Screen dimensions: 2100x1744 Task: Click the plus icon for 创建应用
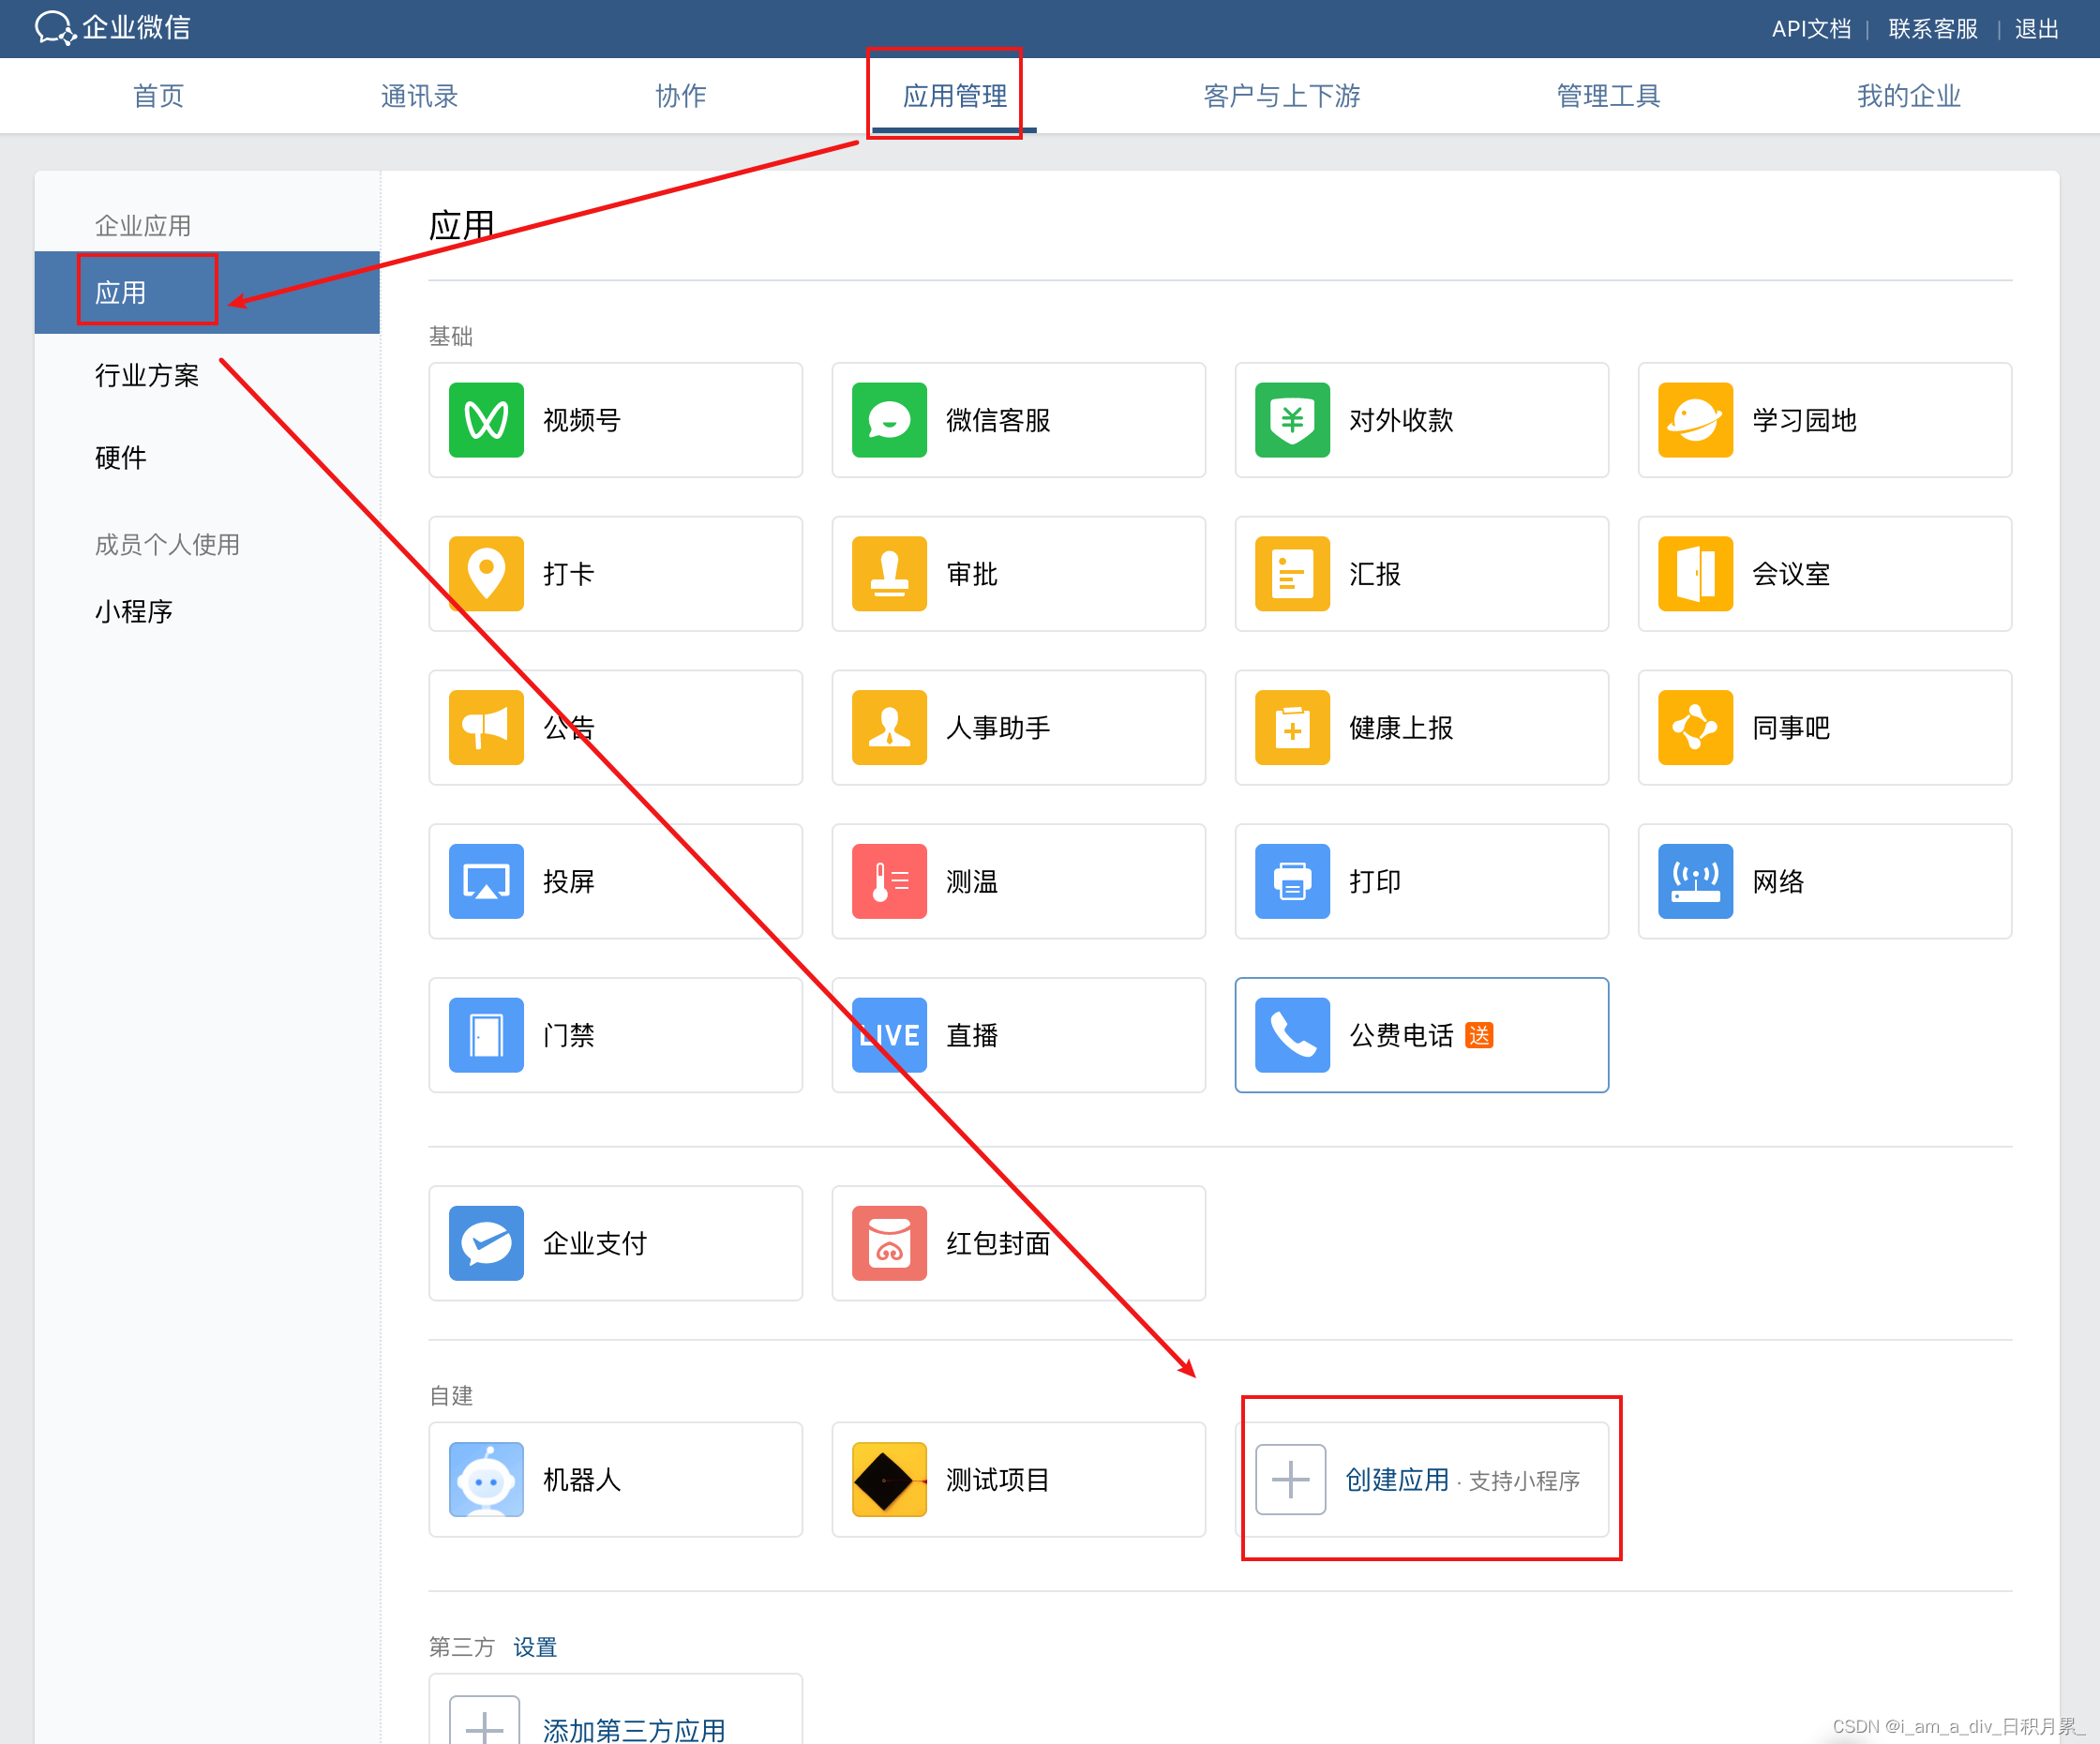coord(1290,1479)
